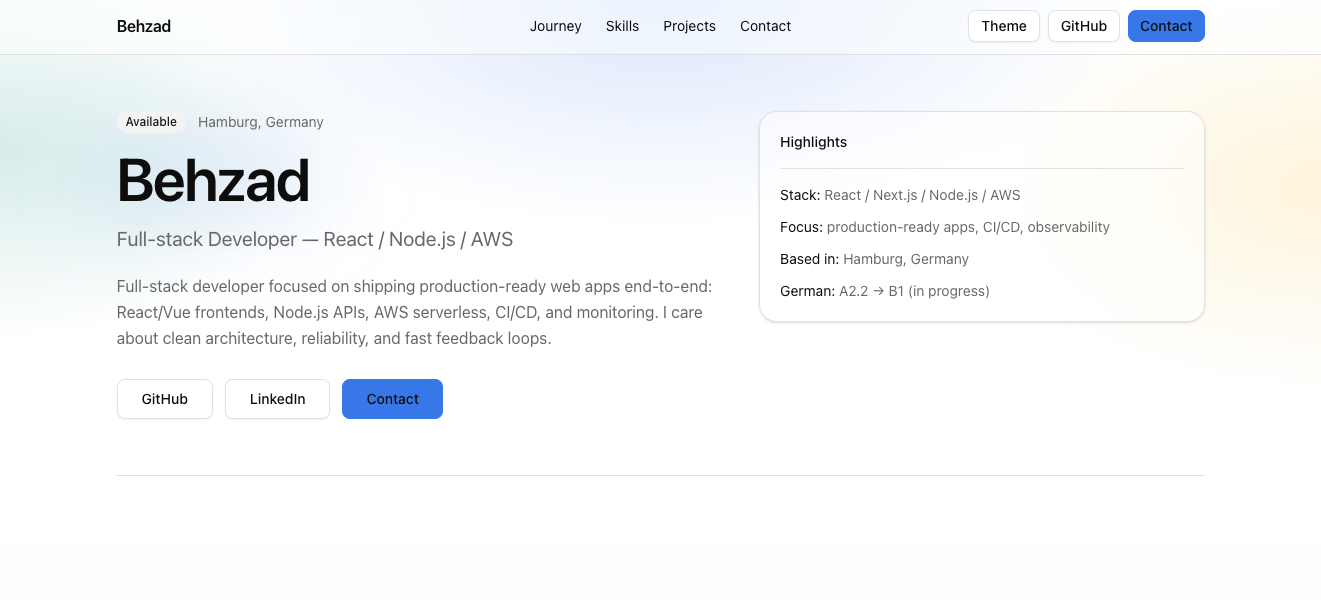Select Projects in the navigation bar
Screen dimensions: 1321x600
pos(689,26)
